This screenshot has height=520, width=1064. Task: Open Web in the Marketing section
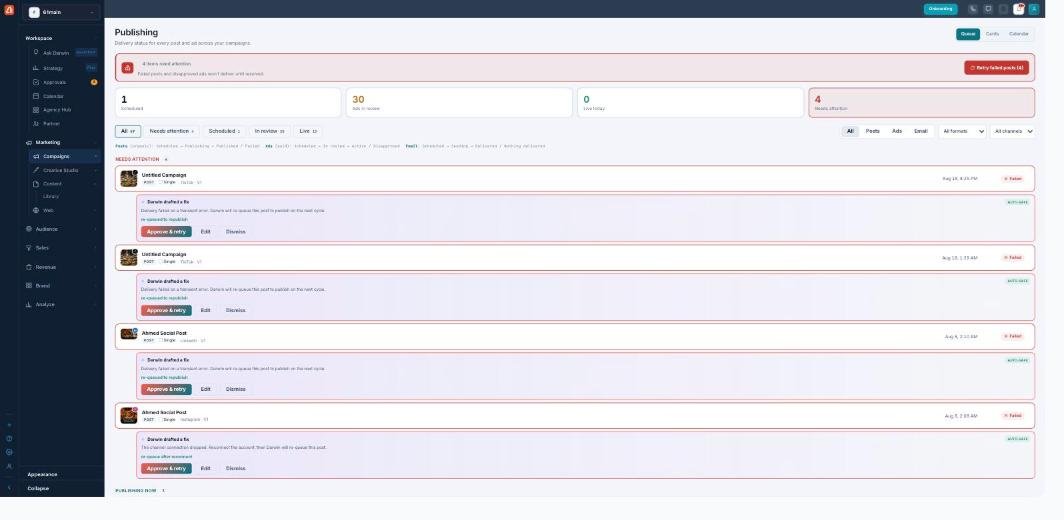(65, 210)
